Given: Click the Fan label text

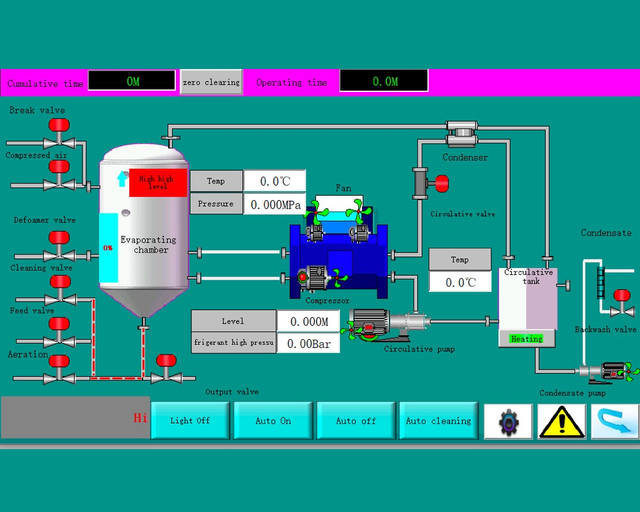Looking at the screenshot, I should point(343,188).
